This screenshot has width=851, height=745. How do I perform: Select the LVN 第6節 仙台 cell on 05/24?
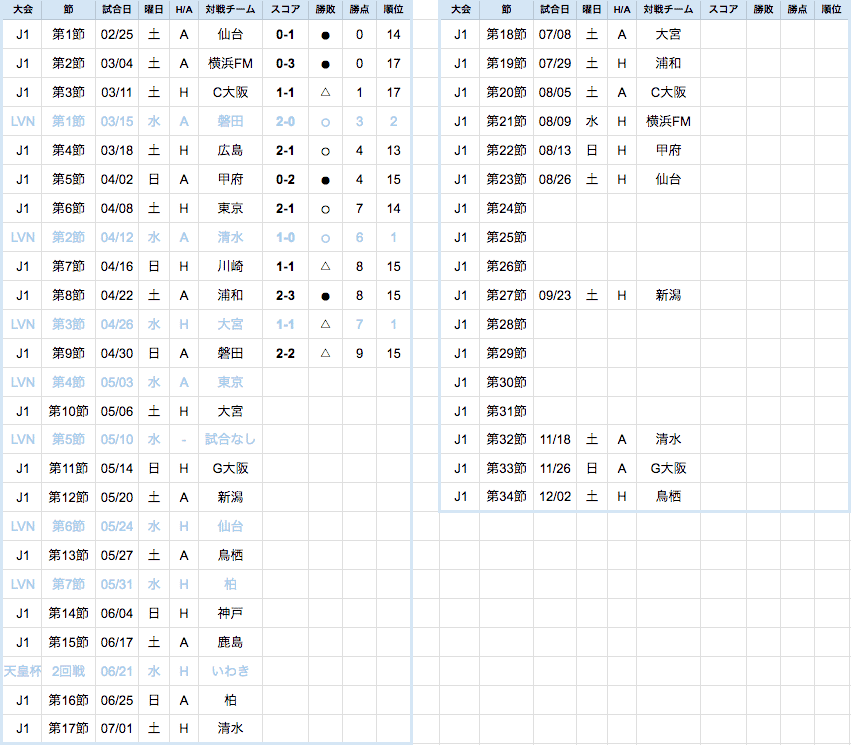click(230, 526)
